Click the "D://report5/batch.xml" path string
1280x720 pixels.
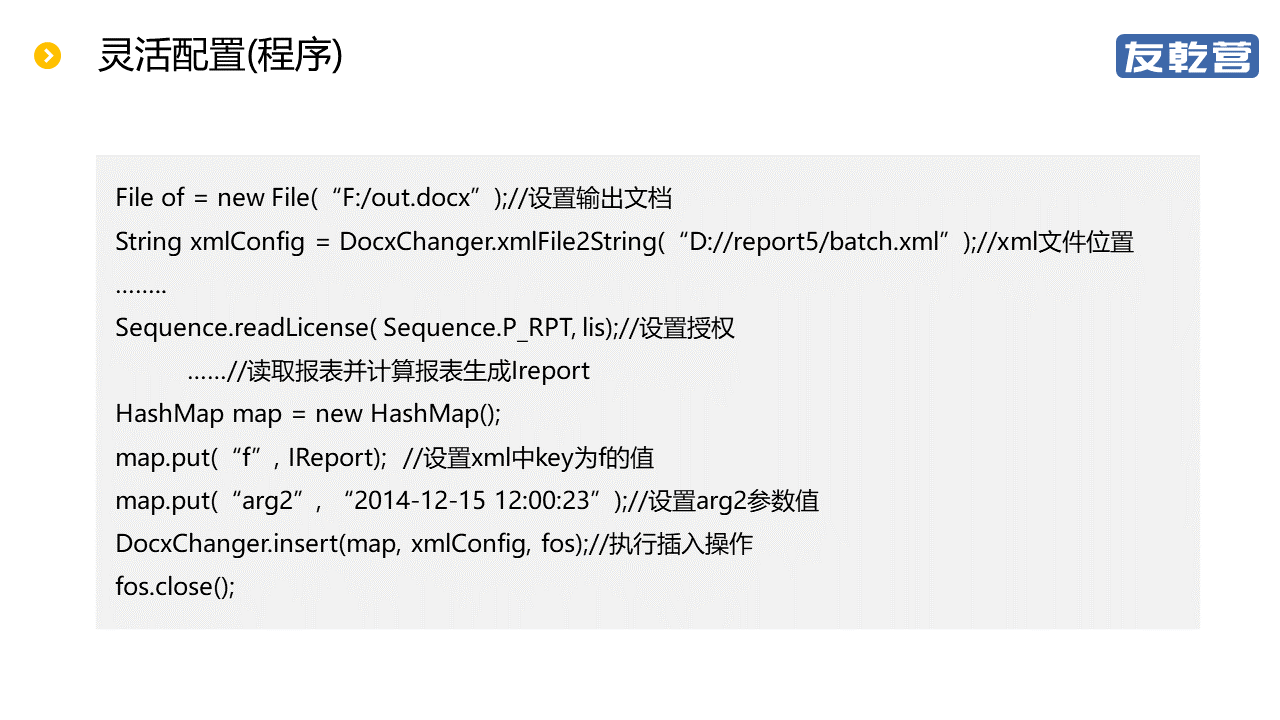point(818,242)
